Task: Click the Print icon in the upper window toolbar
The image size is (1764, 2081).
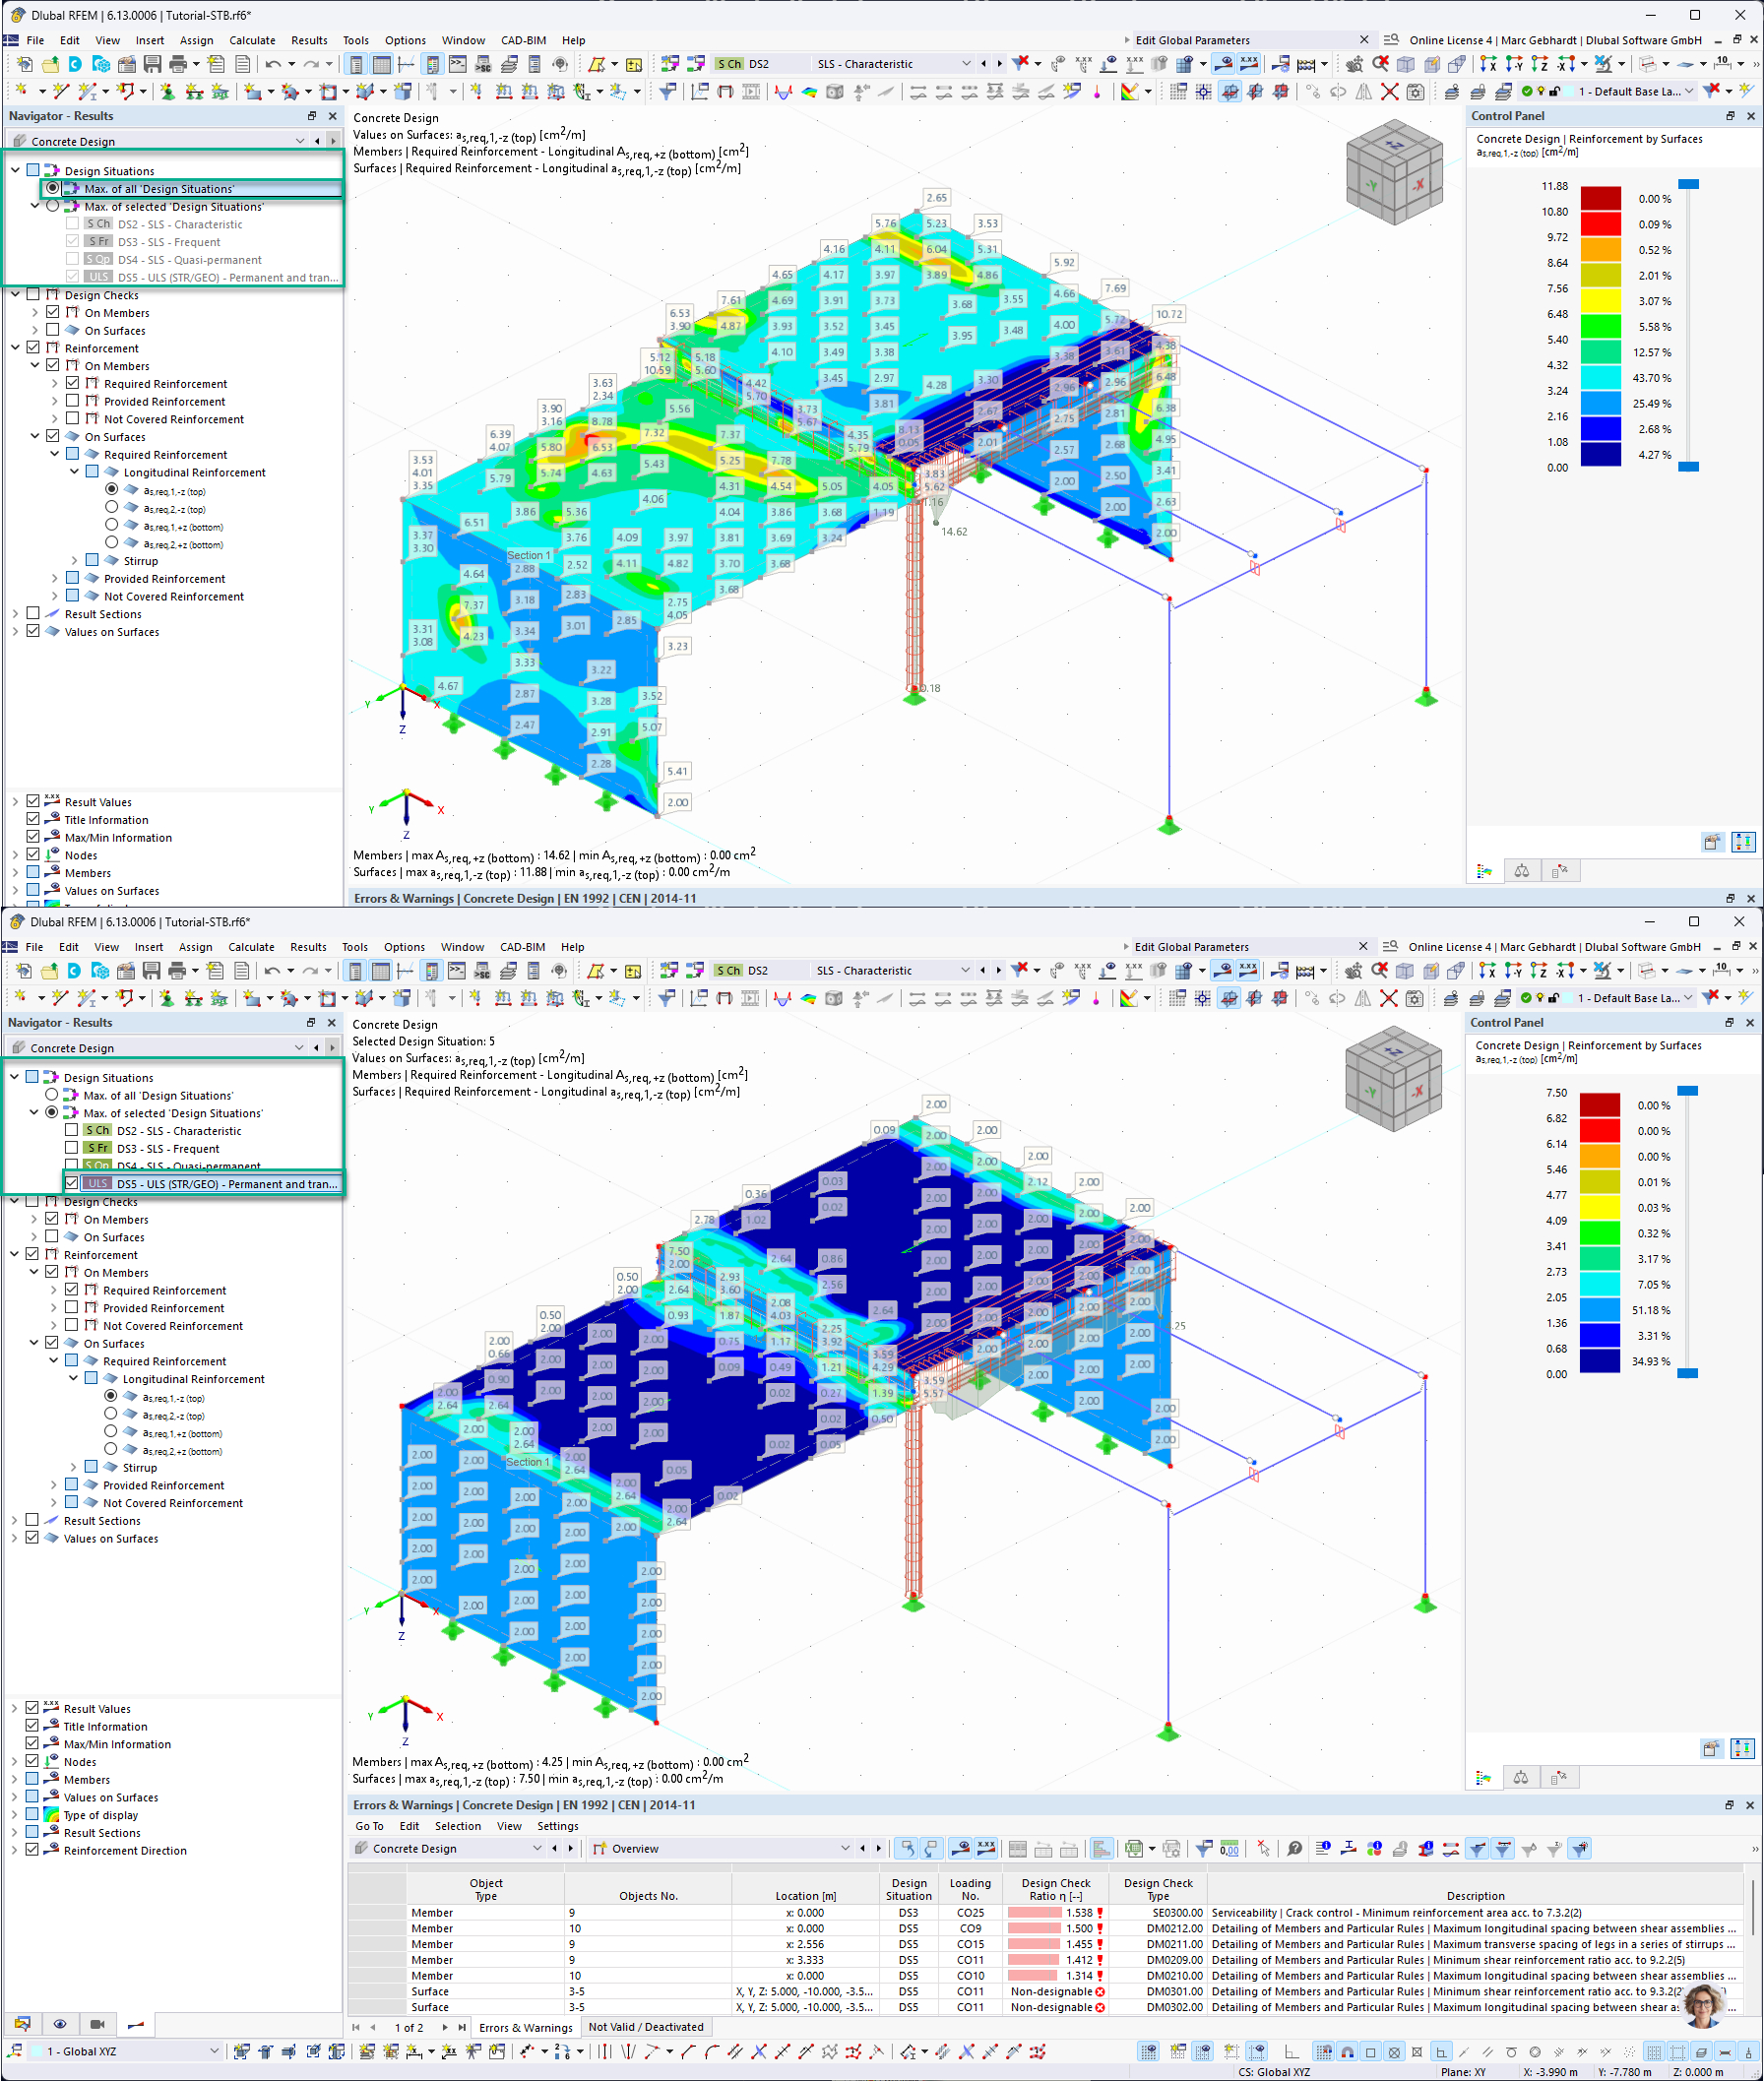Action: click(x=178, y=64)
